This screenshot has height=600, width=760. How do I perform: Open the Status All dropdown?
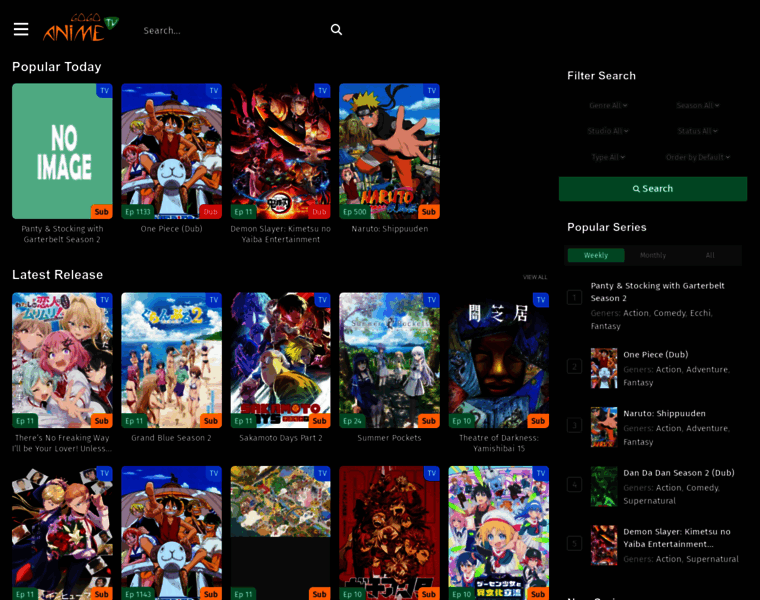pyautogui.click(x=697, y=131)
